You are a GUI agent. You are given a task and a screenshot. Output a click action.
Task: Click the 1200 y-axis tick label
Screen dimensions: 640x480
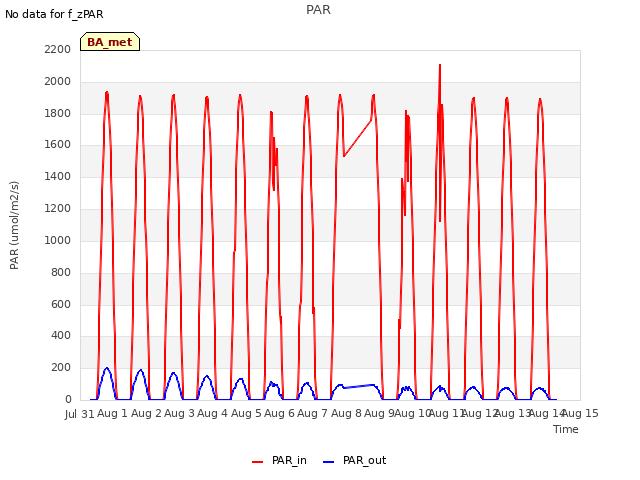pos(58,209)
